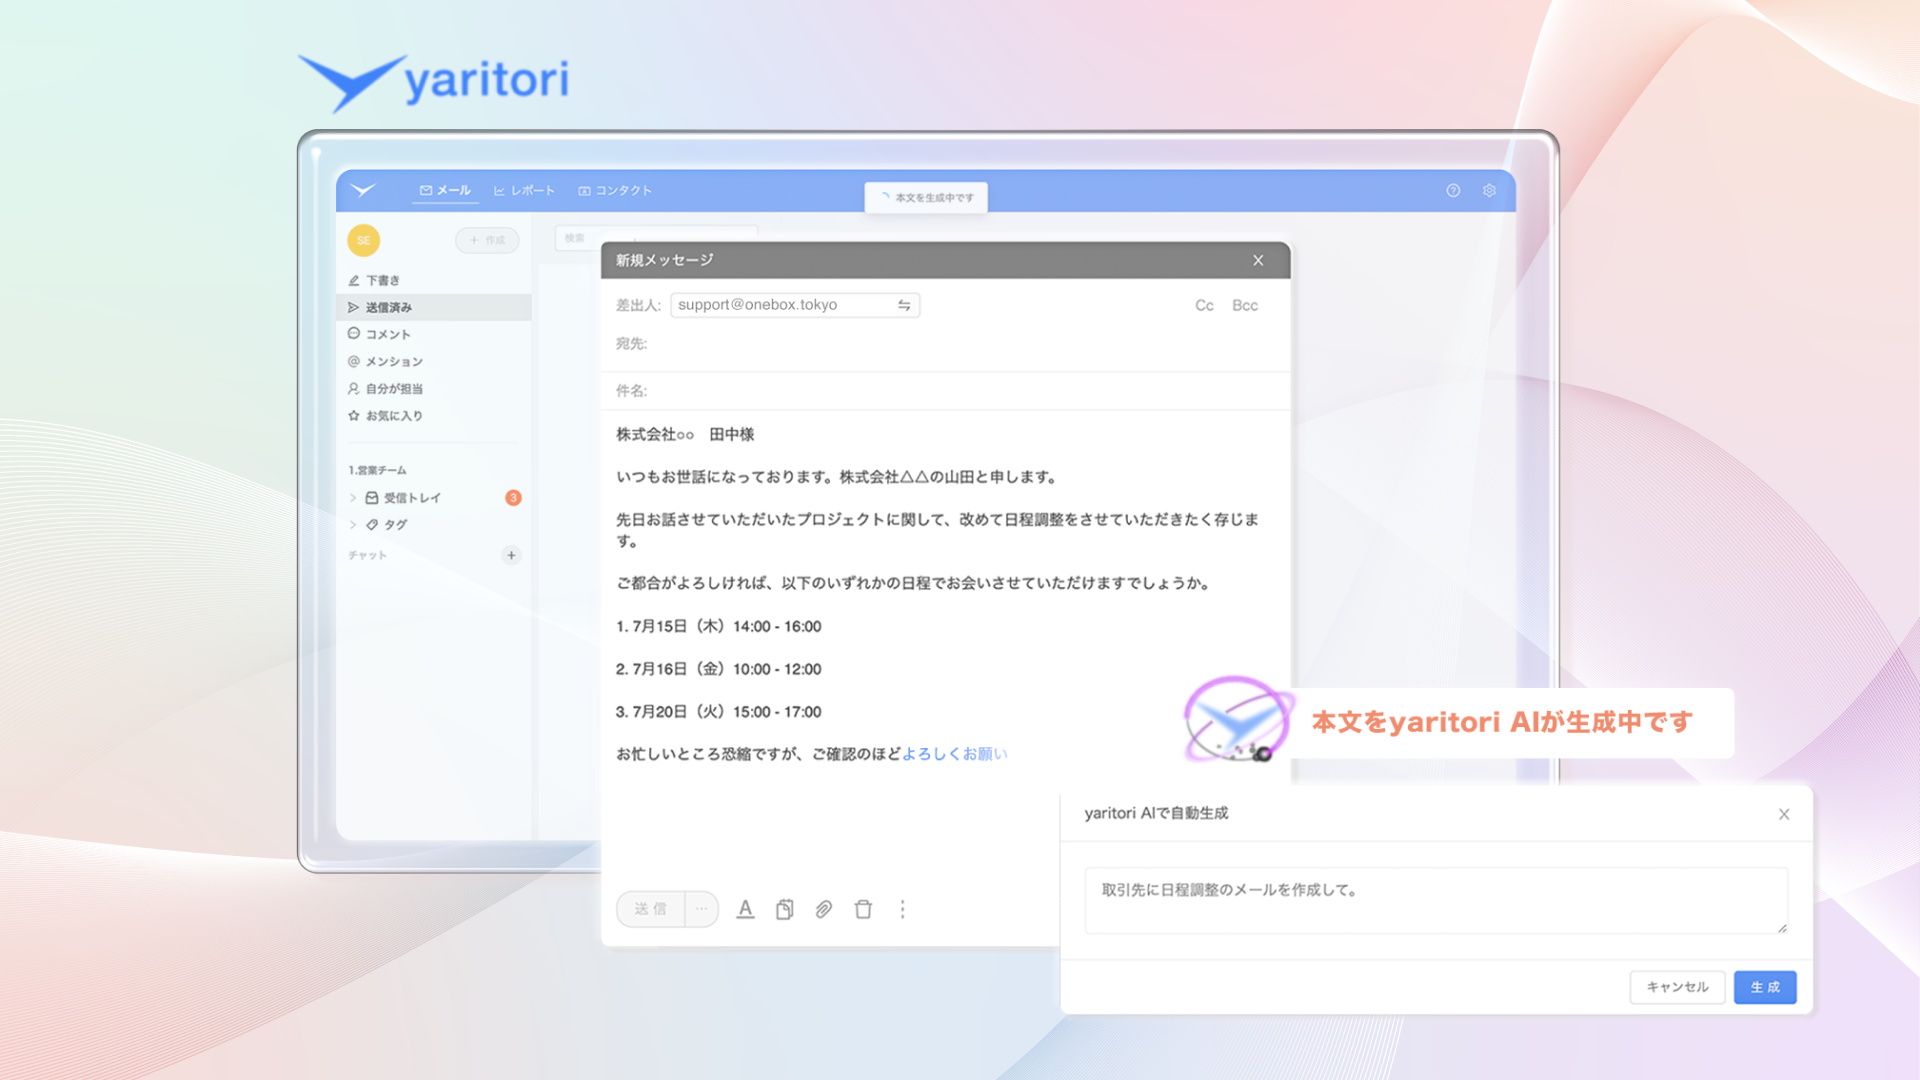The width and height of the screenshot is (1920, 1080).
Task: Expand the タグ section chevron
Action: coord(353,524)
